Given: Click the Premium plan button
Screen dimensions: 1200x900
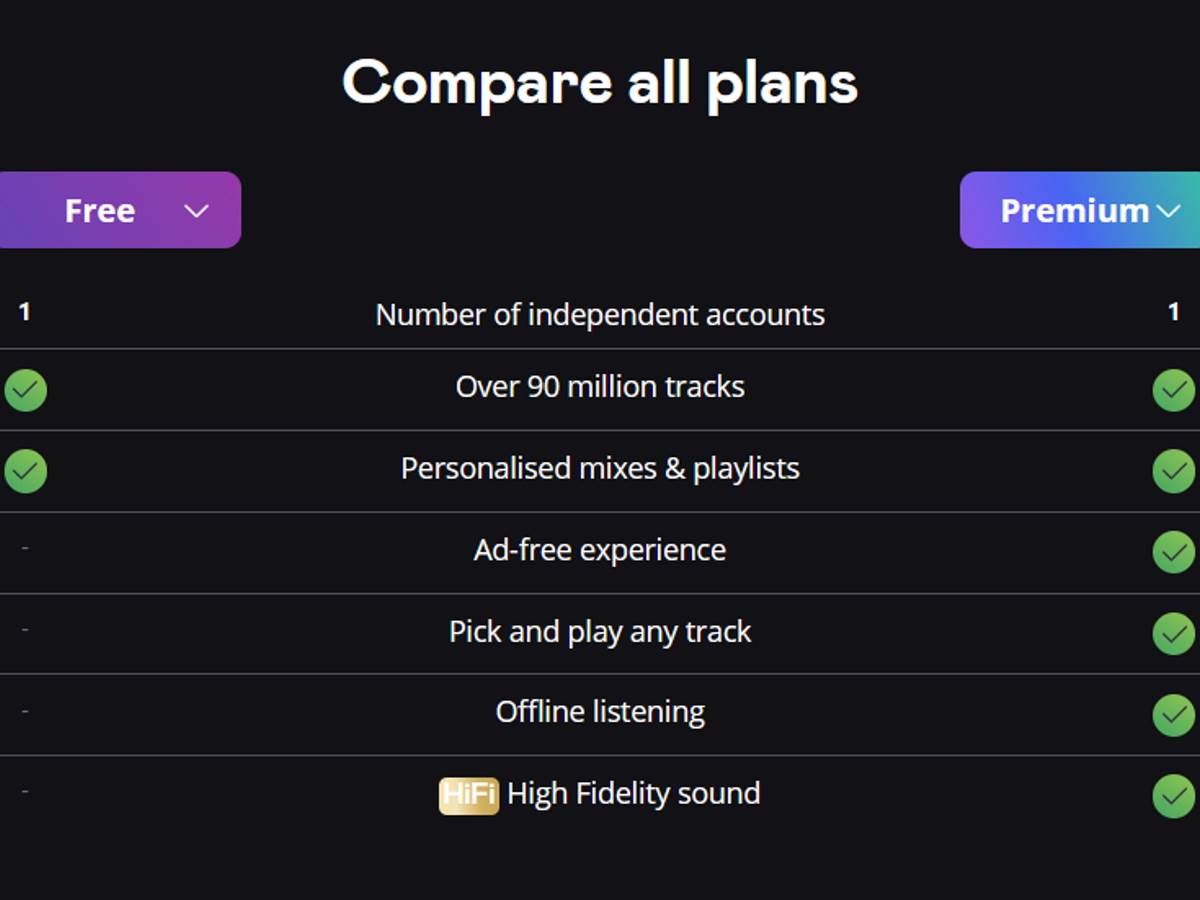Looking at the screenshot, I should coord(1078,210).
